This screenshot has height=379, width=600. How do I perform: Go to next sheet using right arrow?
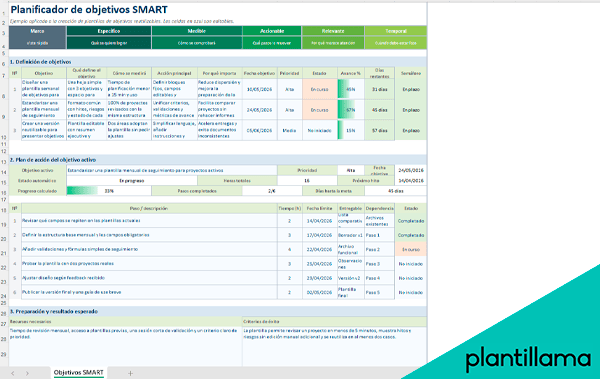coord(27,373)
